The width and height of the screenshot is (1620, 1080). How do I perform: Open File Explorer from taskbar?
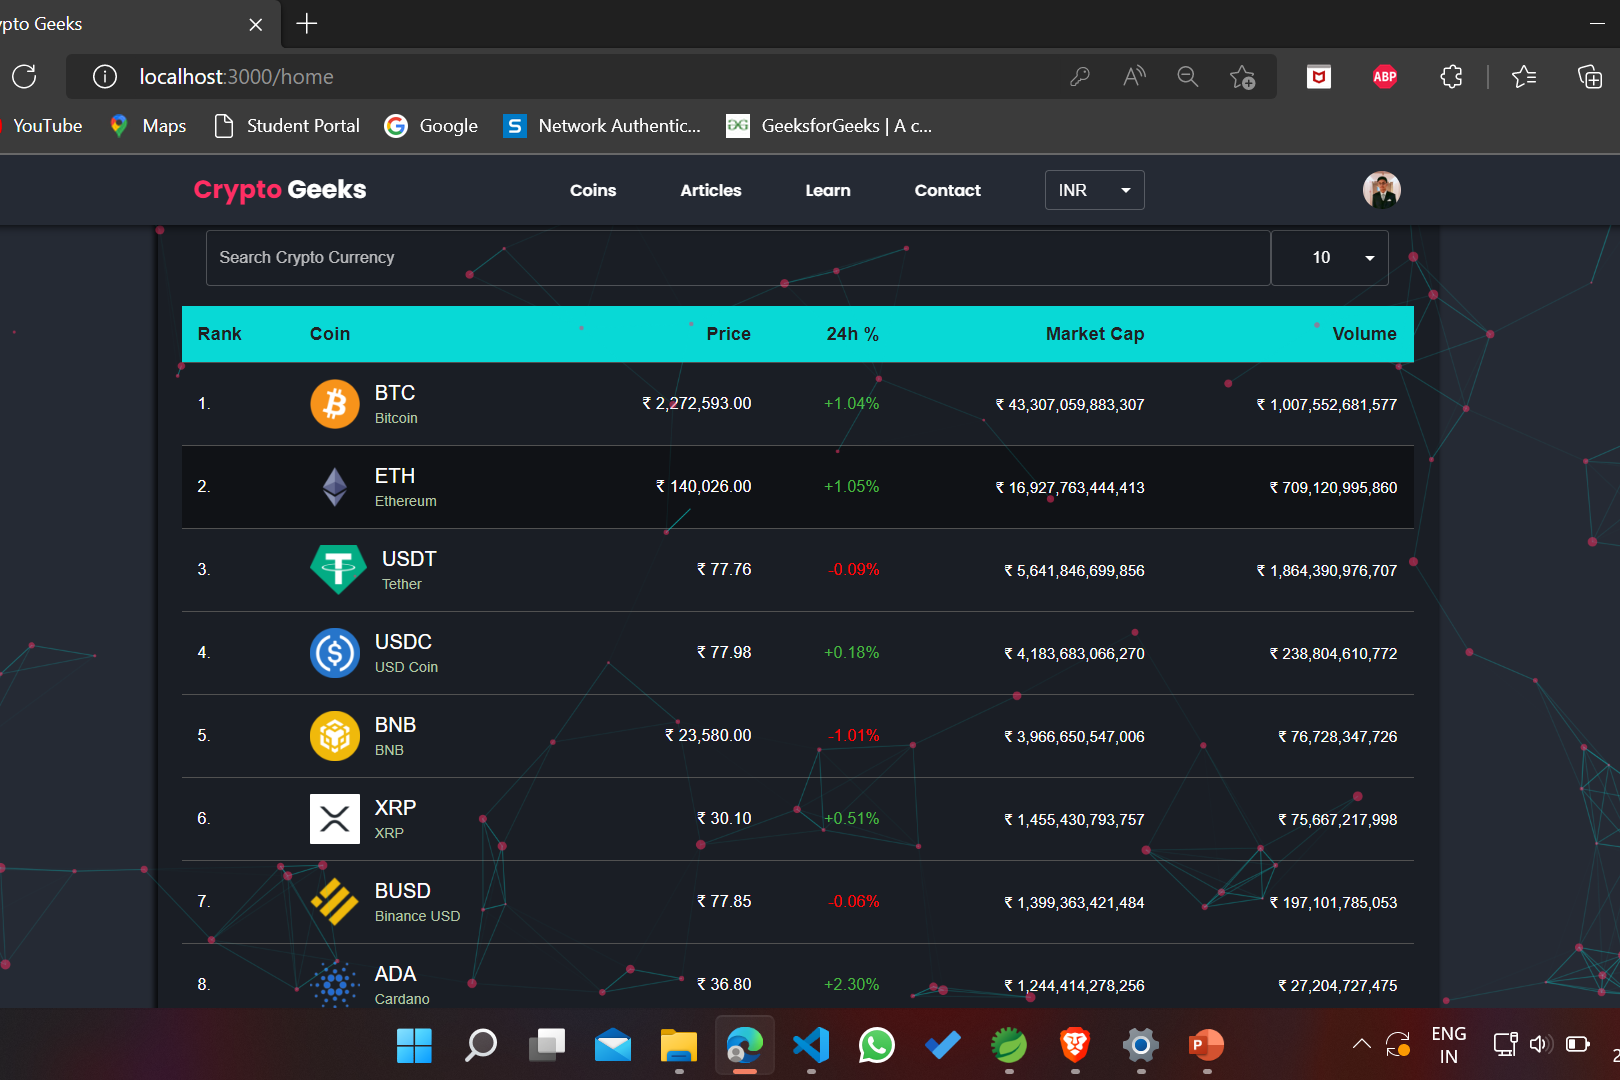tap(679, 1046)
